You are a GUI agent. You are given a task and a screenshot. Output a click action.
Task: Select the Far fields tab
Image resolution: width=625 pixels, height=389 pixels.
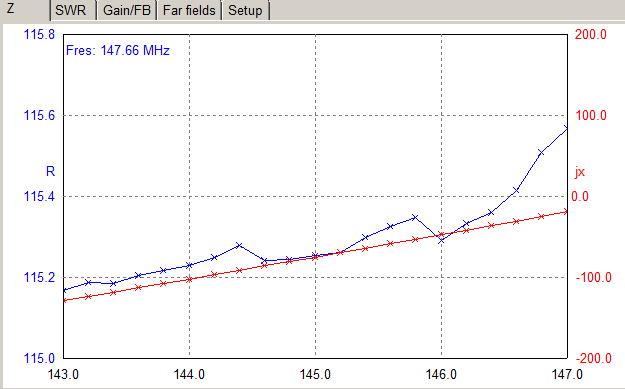pos(189,10)
